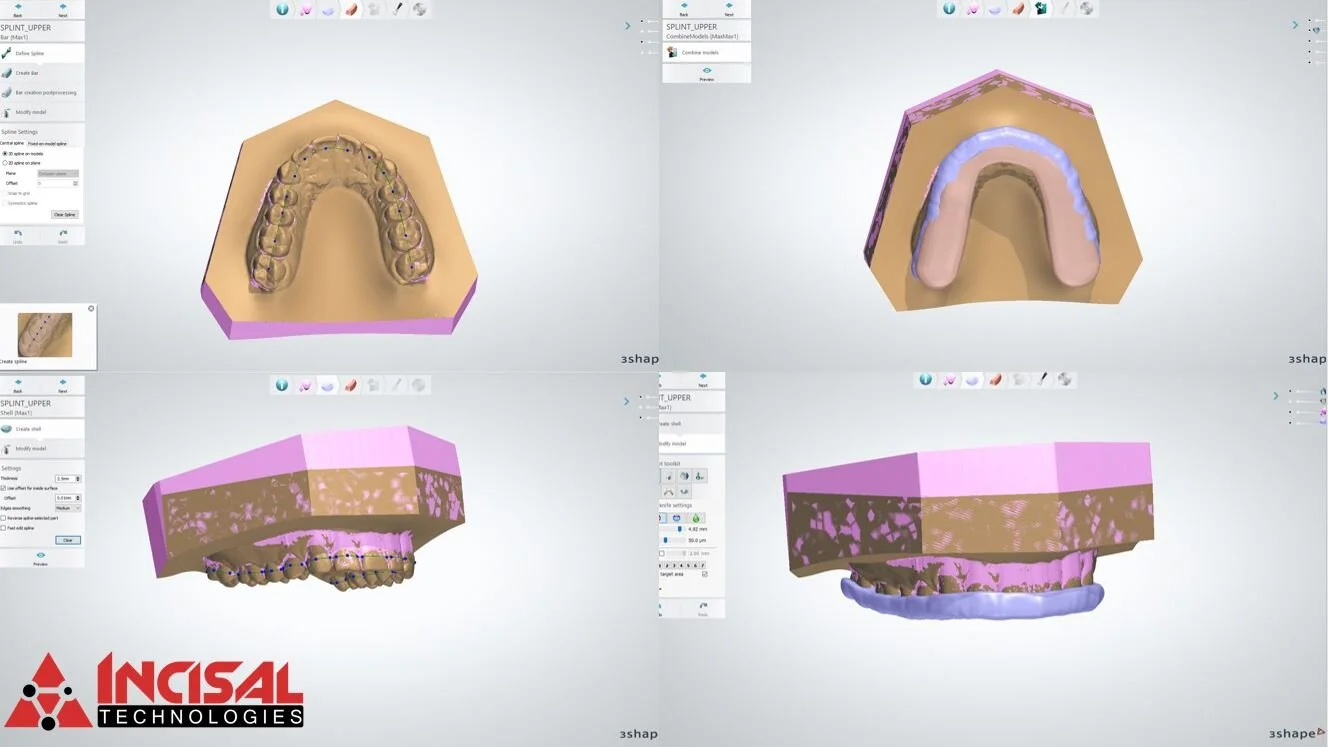Click the Offset stepper in Spline Settings
The width and height of the screenshot is (1328, 747).
point(75,184)
